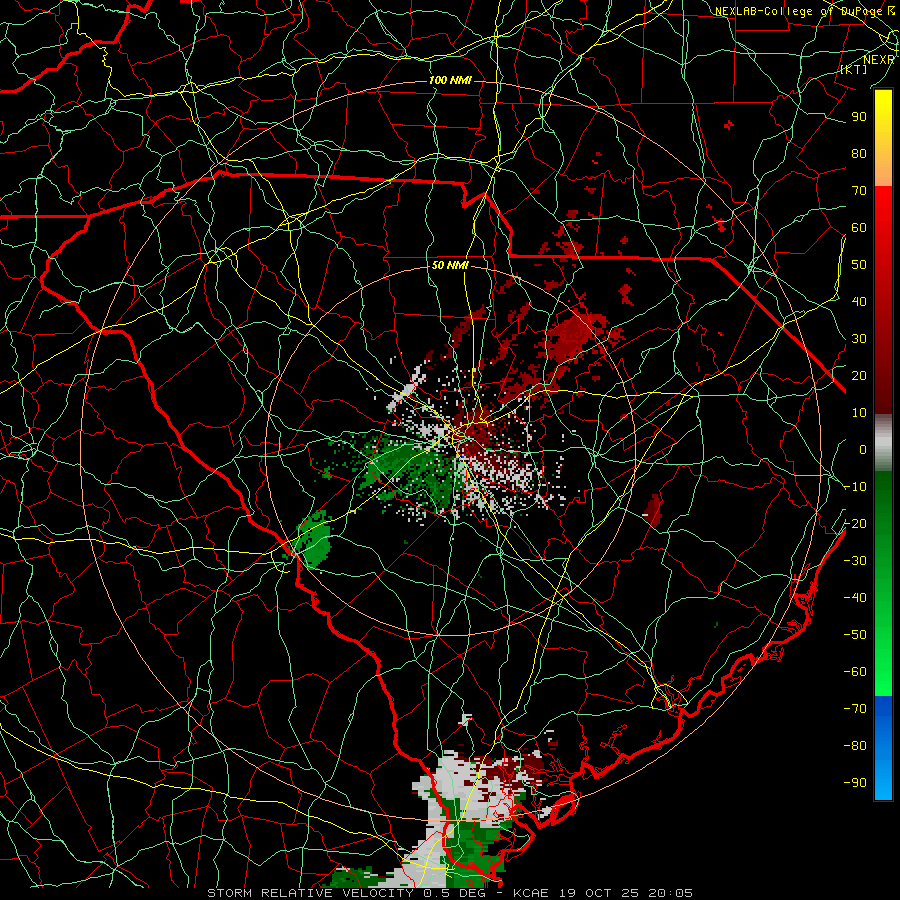Click the 40 value on the velocity scale
The width and height of the screenshot is (900, 900).
859,301
